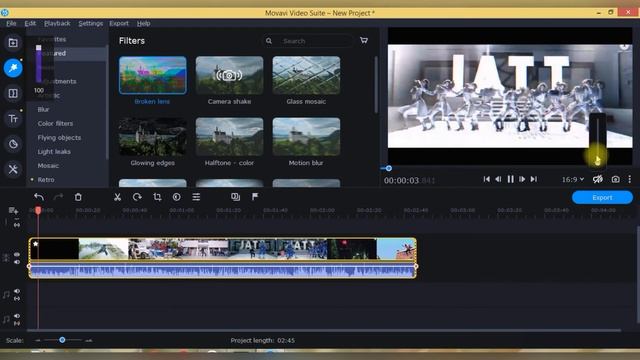Click the Add track icon

click(13, 211)
